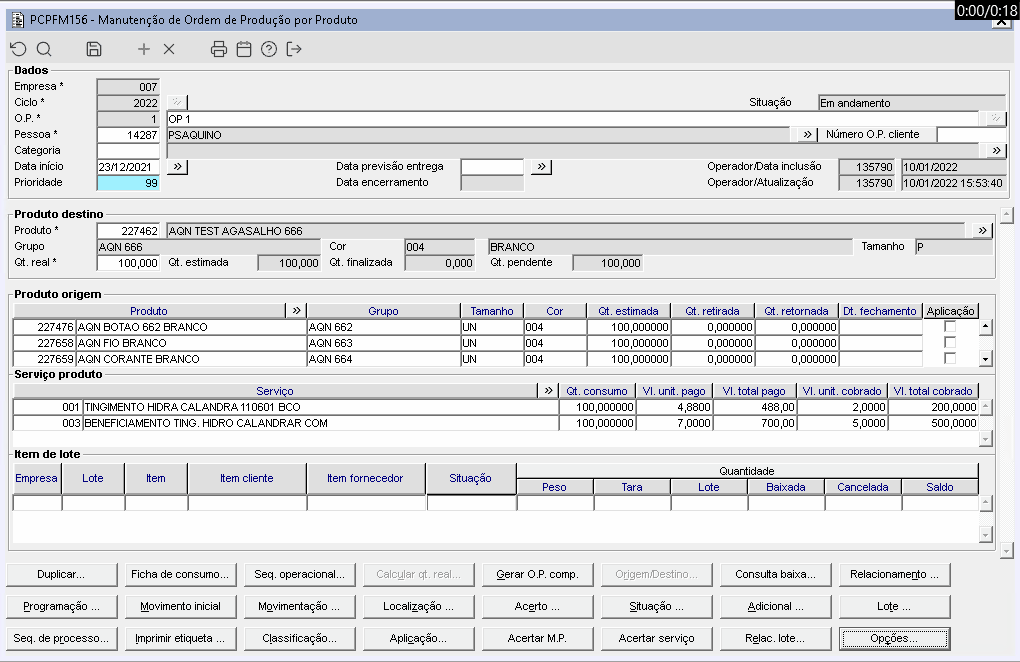This screenshot has height=662, width=1020.
Task: Open the Ficha de consumo dialog
Action: pos(181,575)
